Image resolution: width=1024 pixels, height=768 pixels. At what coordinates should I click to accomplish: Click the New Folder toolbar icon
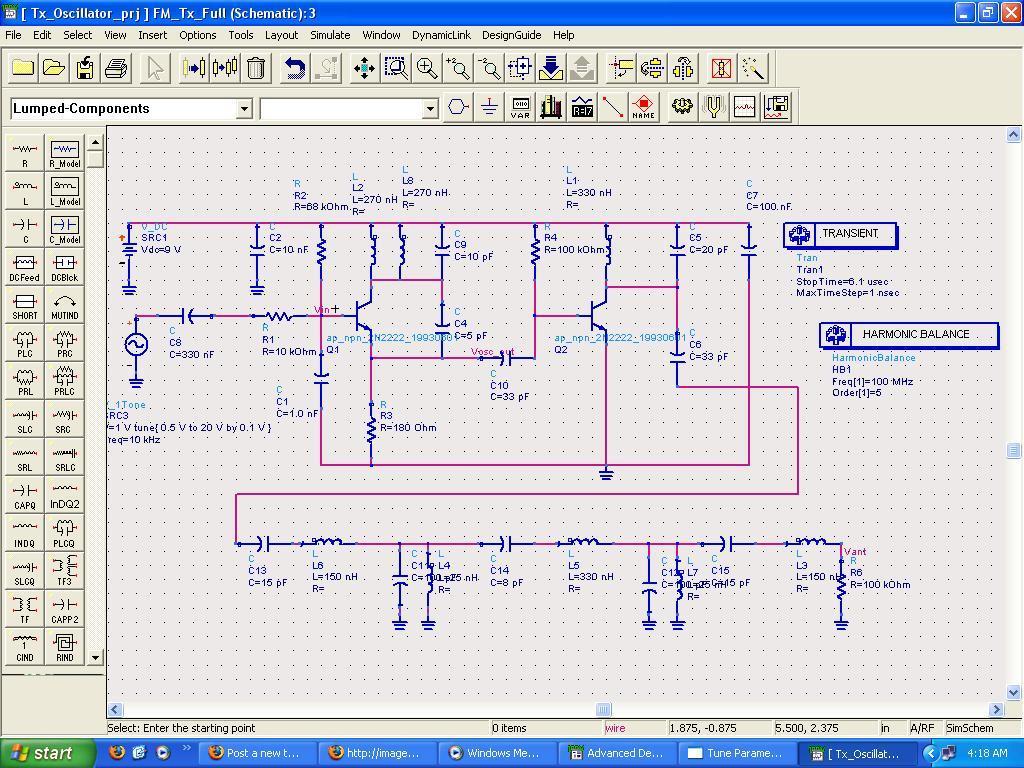click(x=23, y=68)
